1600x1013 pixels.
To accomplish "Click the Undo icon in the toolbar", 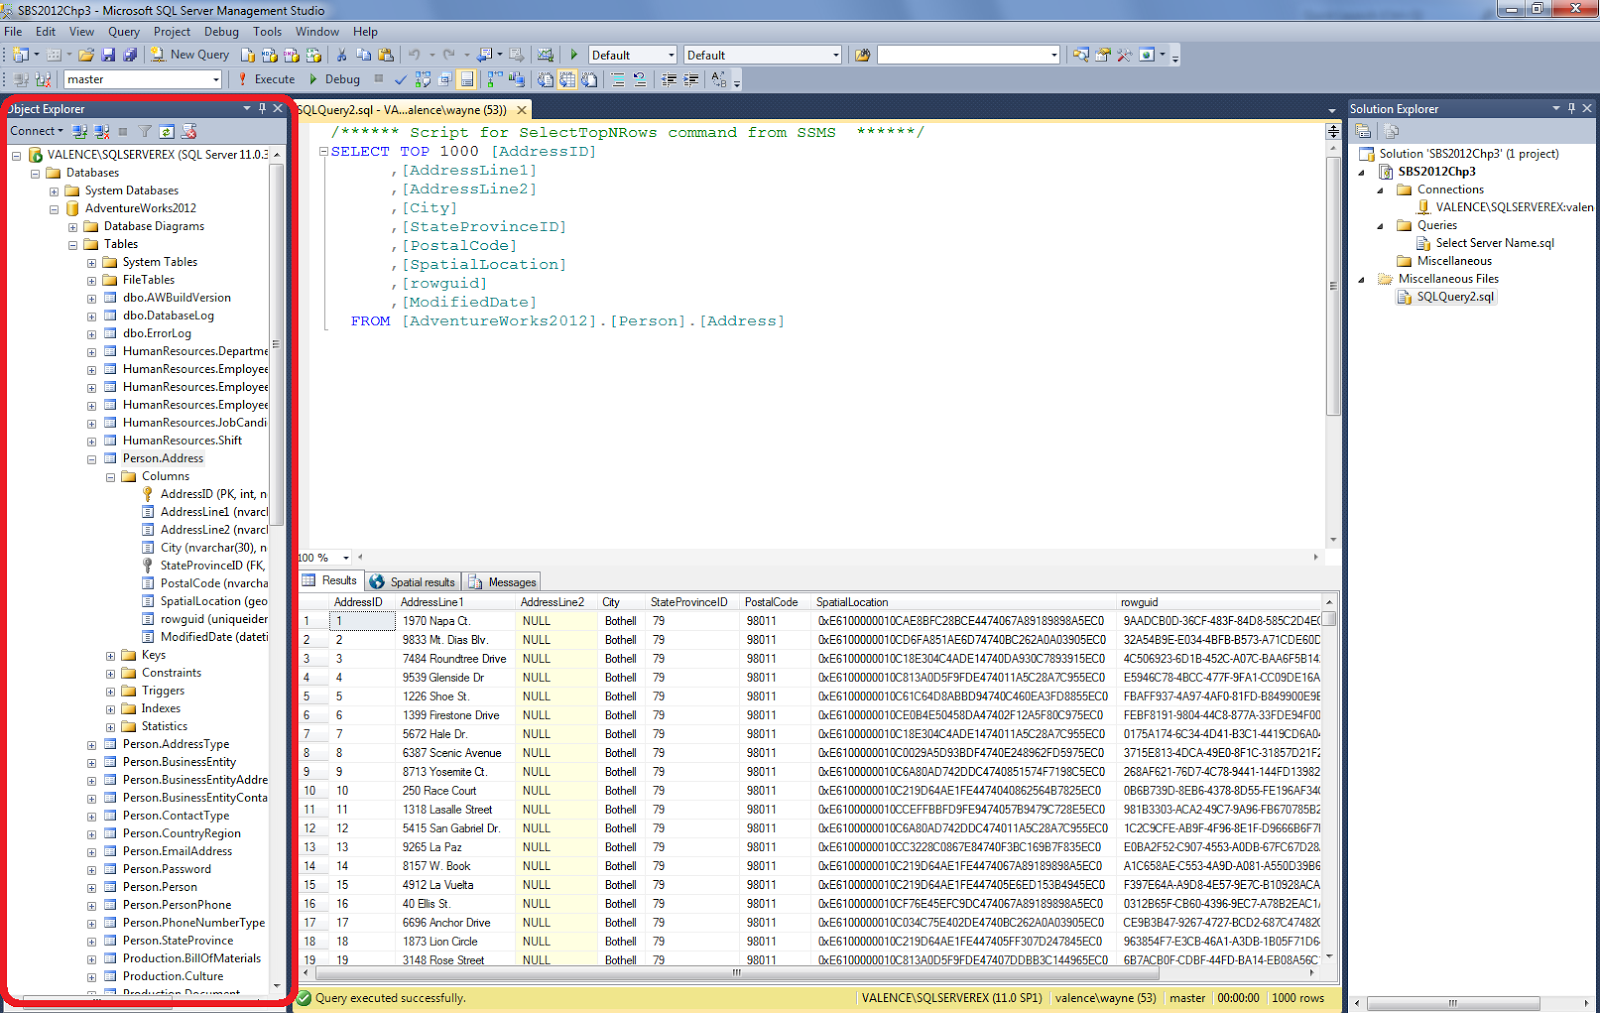I will pyautogui.click(x=414, y=54).
